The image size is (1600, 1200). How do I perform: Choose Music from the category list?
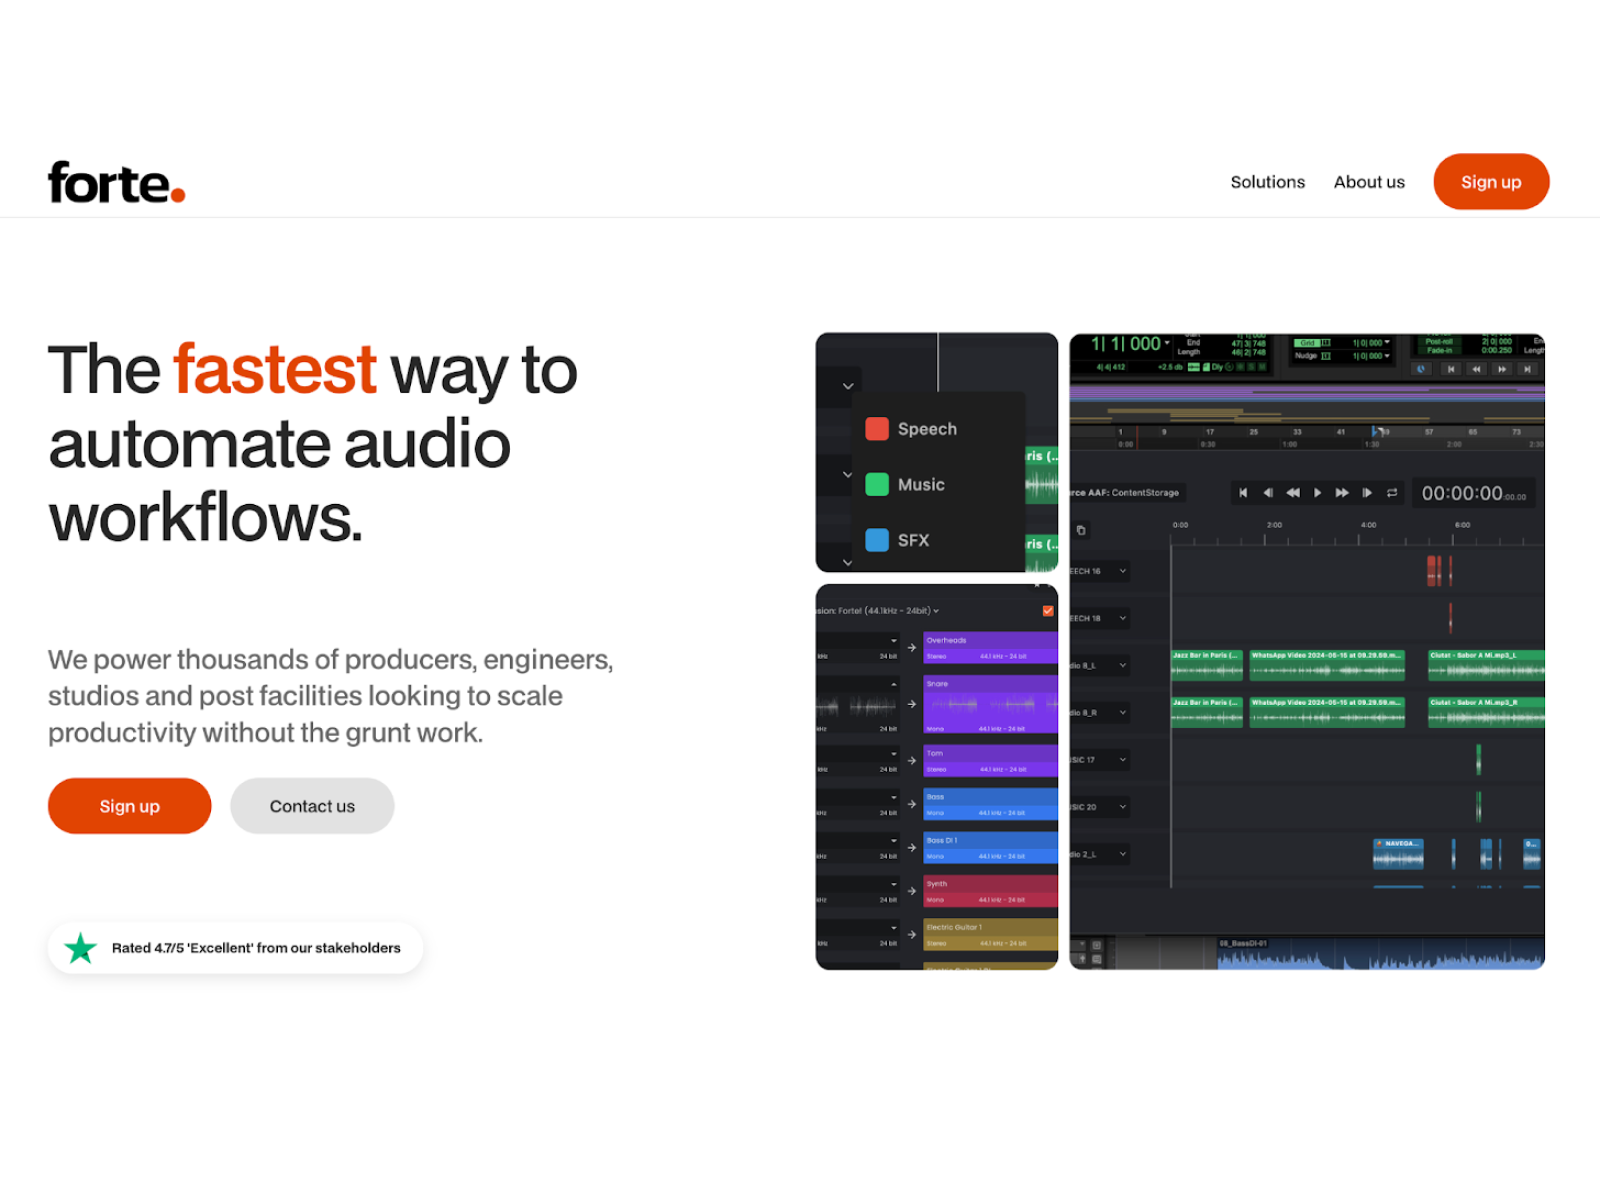click(920, 485)
